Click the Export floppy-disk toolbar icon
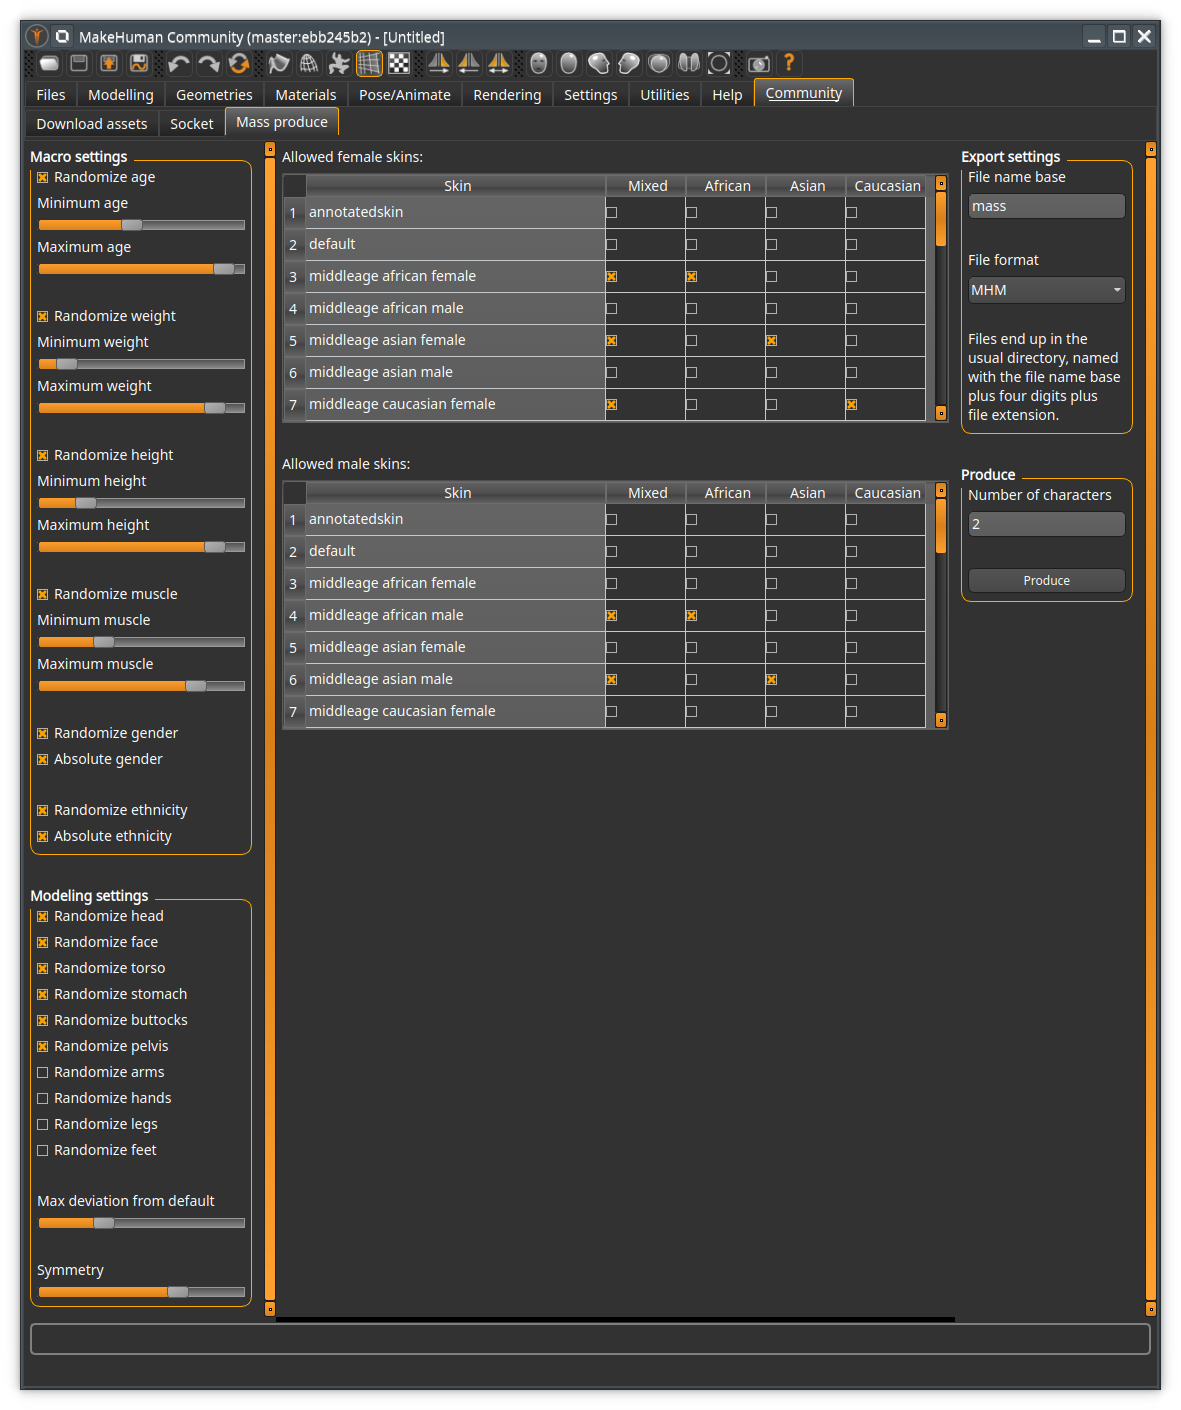The width and height of the screenshot is (1181, 1410). tap(139, 64)
